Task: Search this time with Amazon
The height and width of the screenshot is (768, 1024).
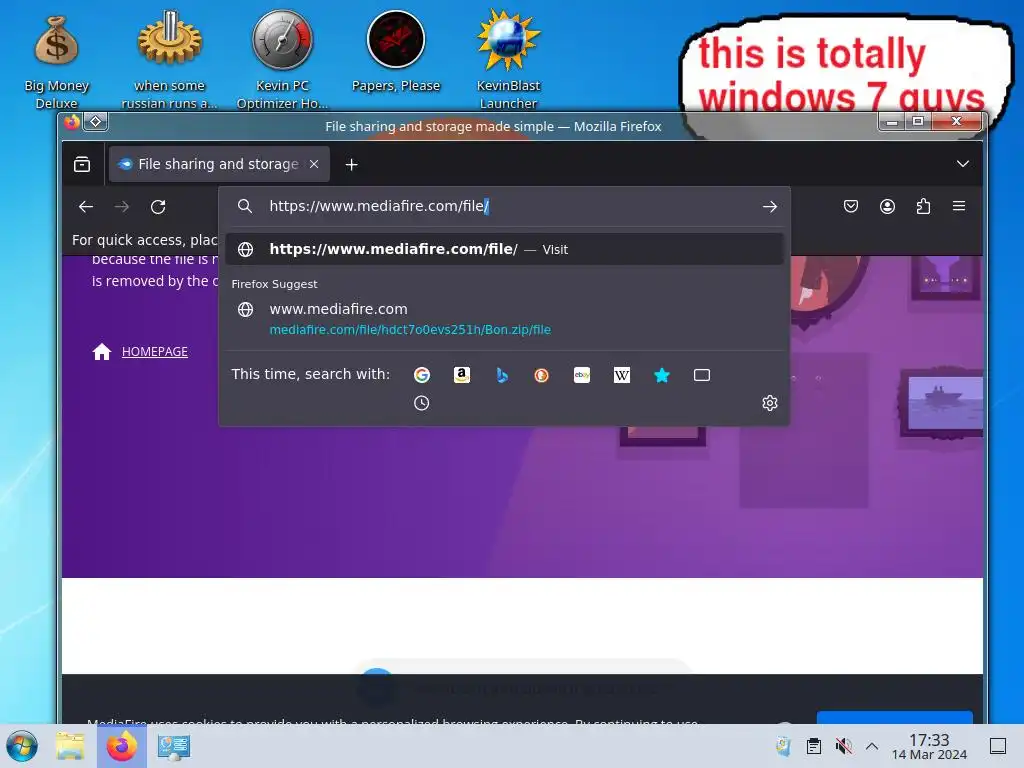Action: click(x=462, y=375)
